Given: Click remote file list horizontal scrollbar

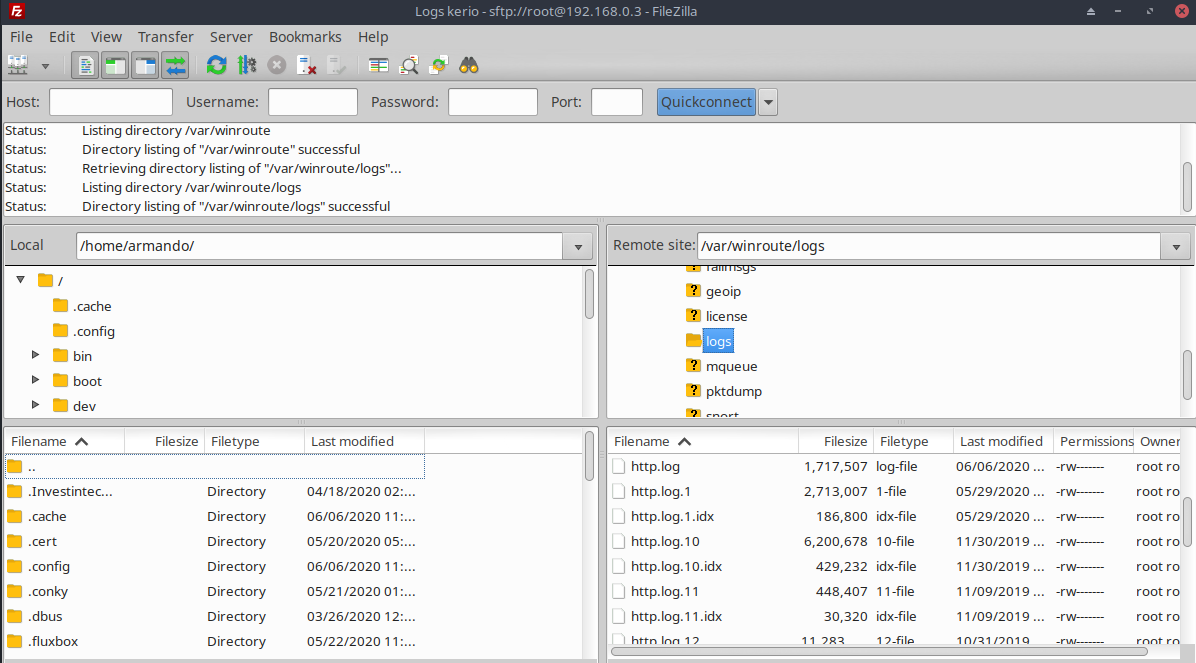Looking at the screenshot, I should point(879,652).
